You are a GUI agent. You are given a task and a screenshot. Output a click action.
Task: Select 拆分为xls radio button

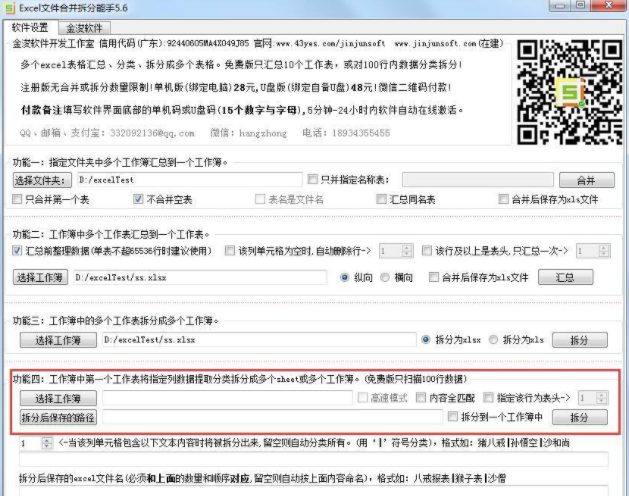[x=493, y=339]
